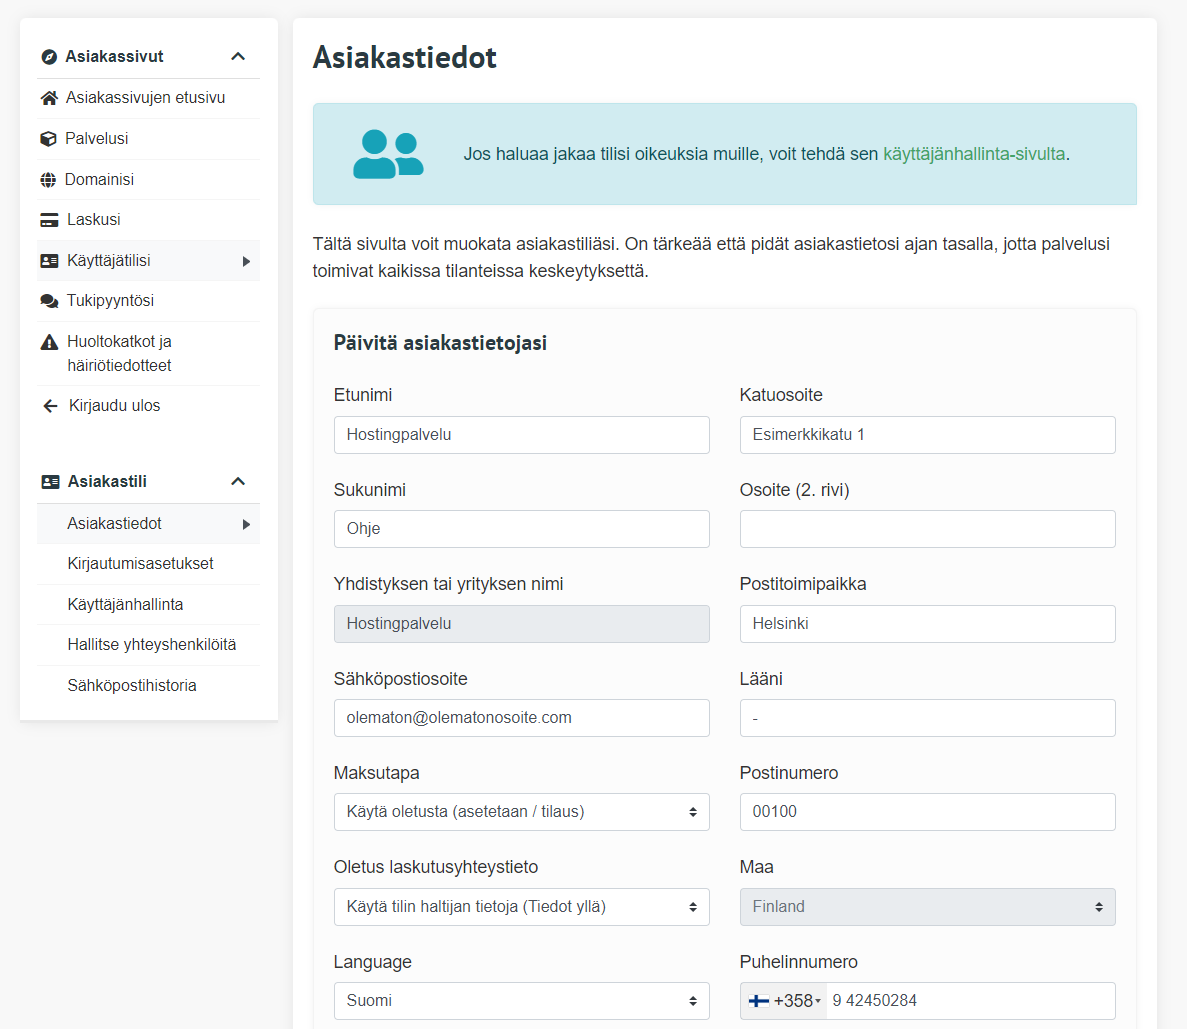Click the Postitoimipaikka field

pos(927,624)
